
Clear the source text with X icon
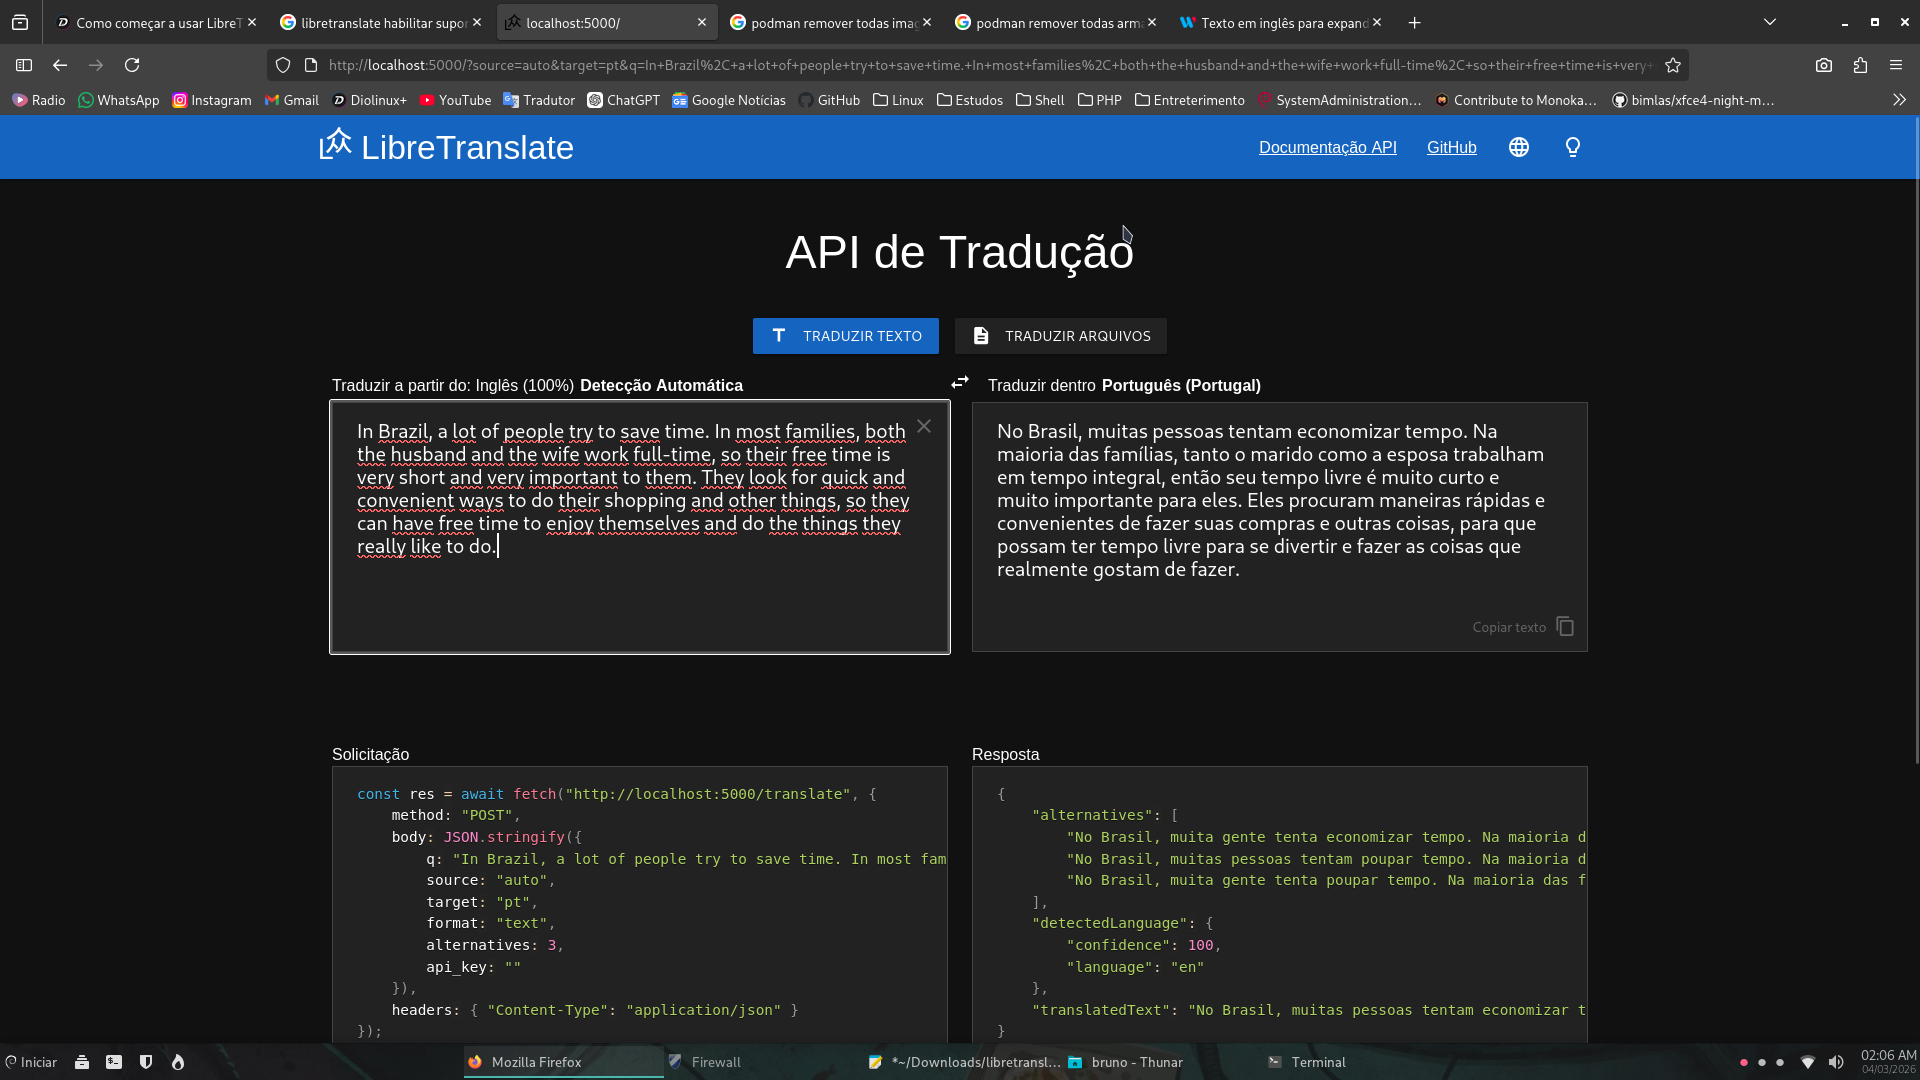click(x=924, y=427)
